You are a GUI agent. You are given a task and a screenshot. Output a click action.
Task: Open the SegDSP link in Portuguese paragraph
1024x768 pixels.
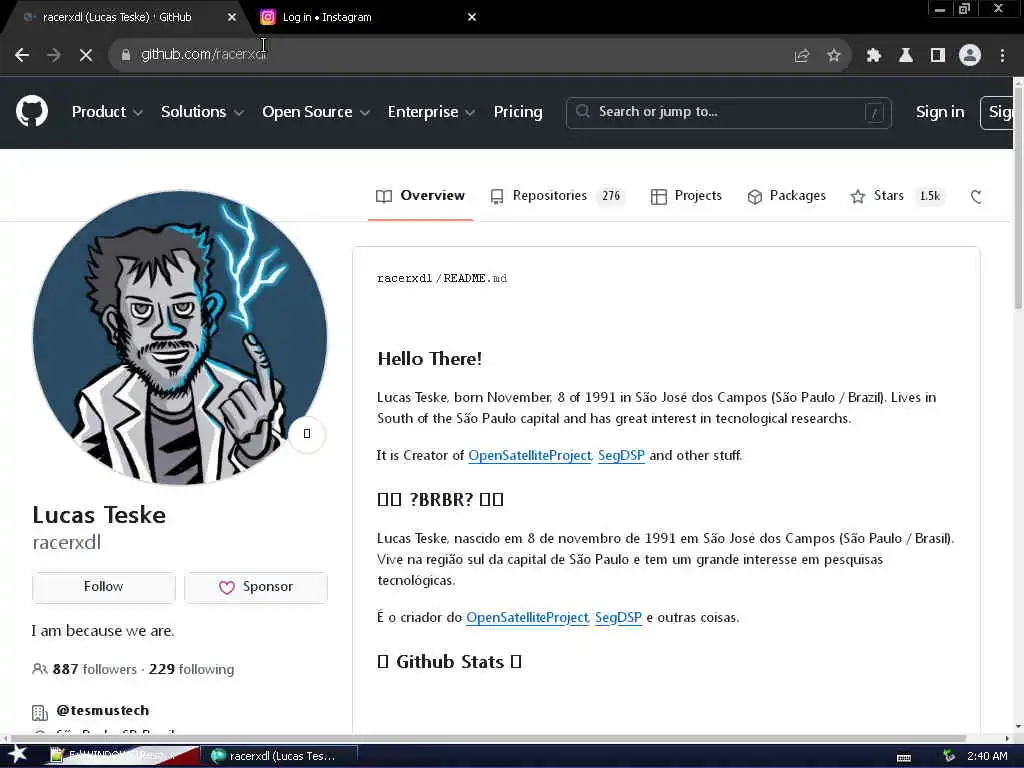pos(618,617)
